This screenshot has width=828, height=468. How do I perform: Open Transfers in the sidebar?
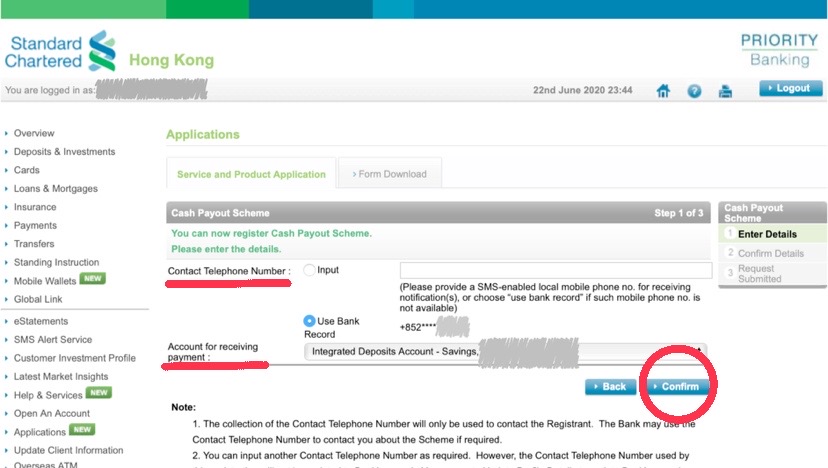[x=34, y=244]
